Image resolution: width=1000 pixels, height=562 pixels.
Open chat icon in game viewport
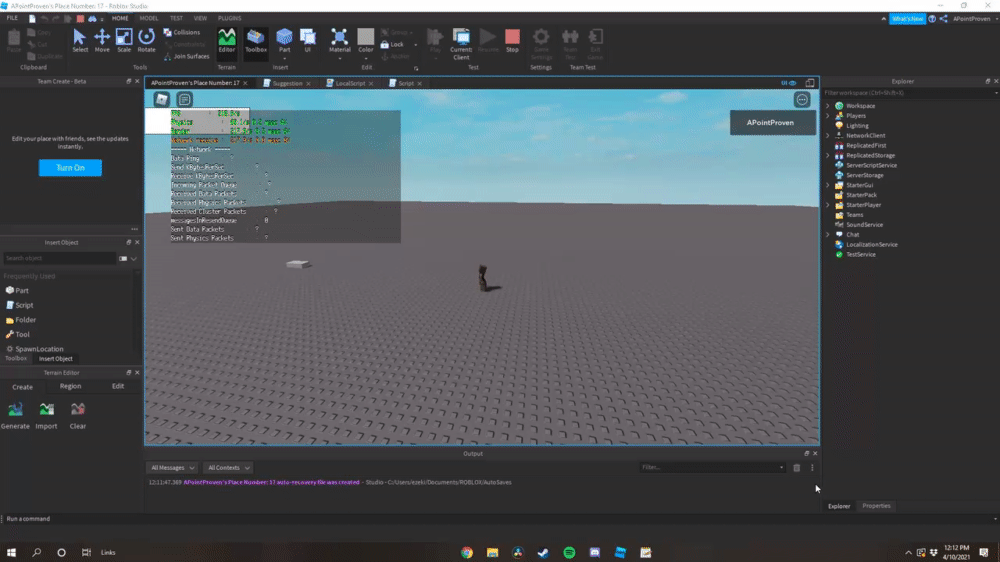[x=184, y=99]
